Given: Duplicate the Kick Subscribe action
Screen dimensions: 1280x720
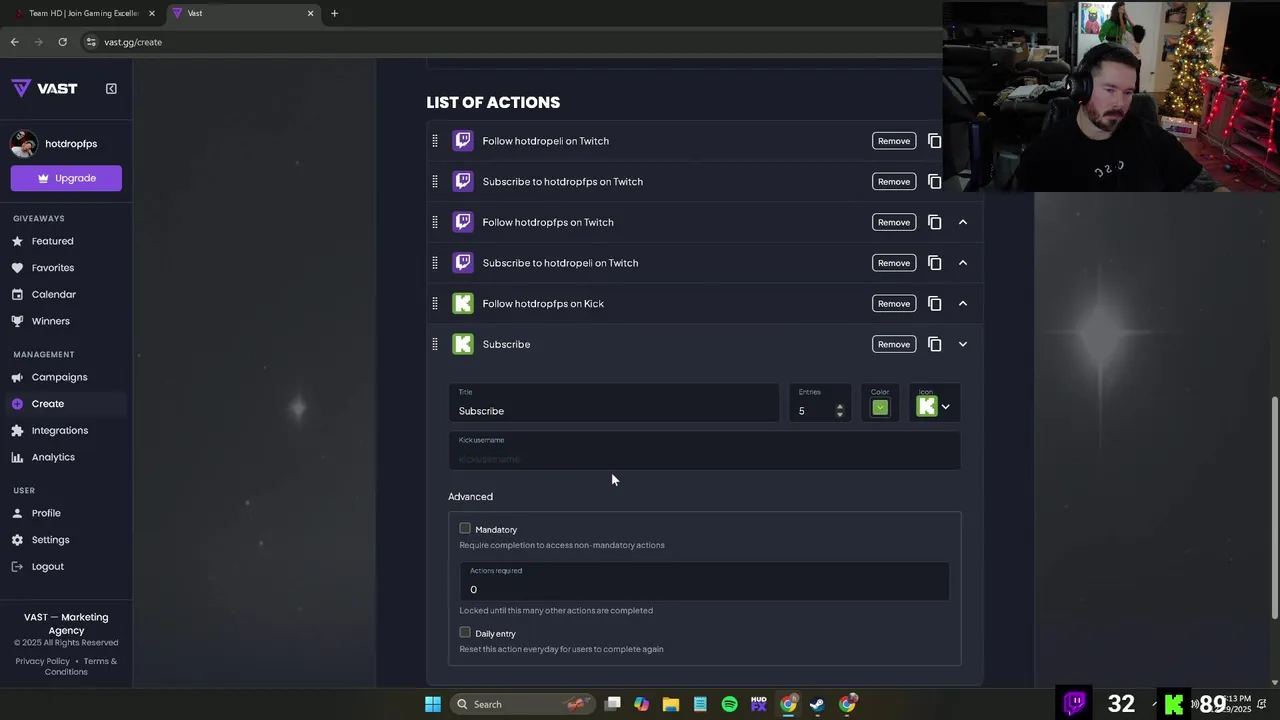Looking at the screenshot, I should (x=934, y=344).
